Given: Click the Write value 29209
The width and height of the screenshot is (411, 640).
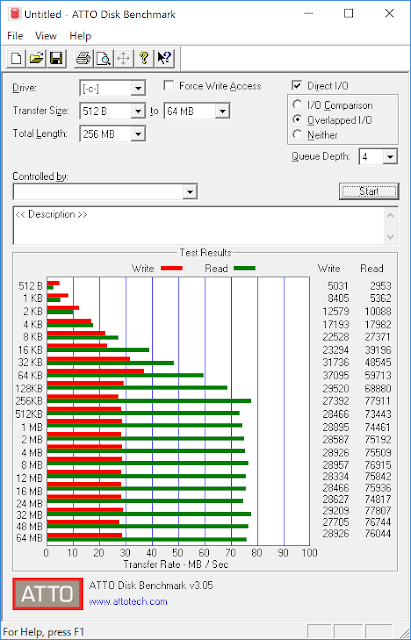Looking at the screenshot, I should 335,511.
